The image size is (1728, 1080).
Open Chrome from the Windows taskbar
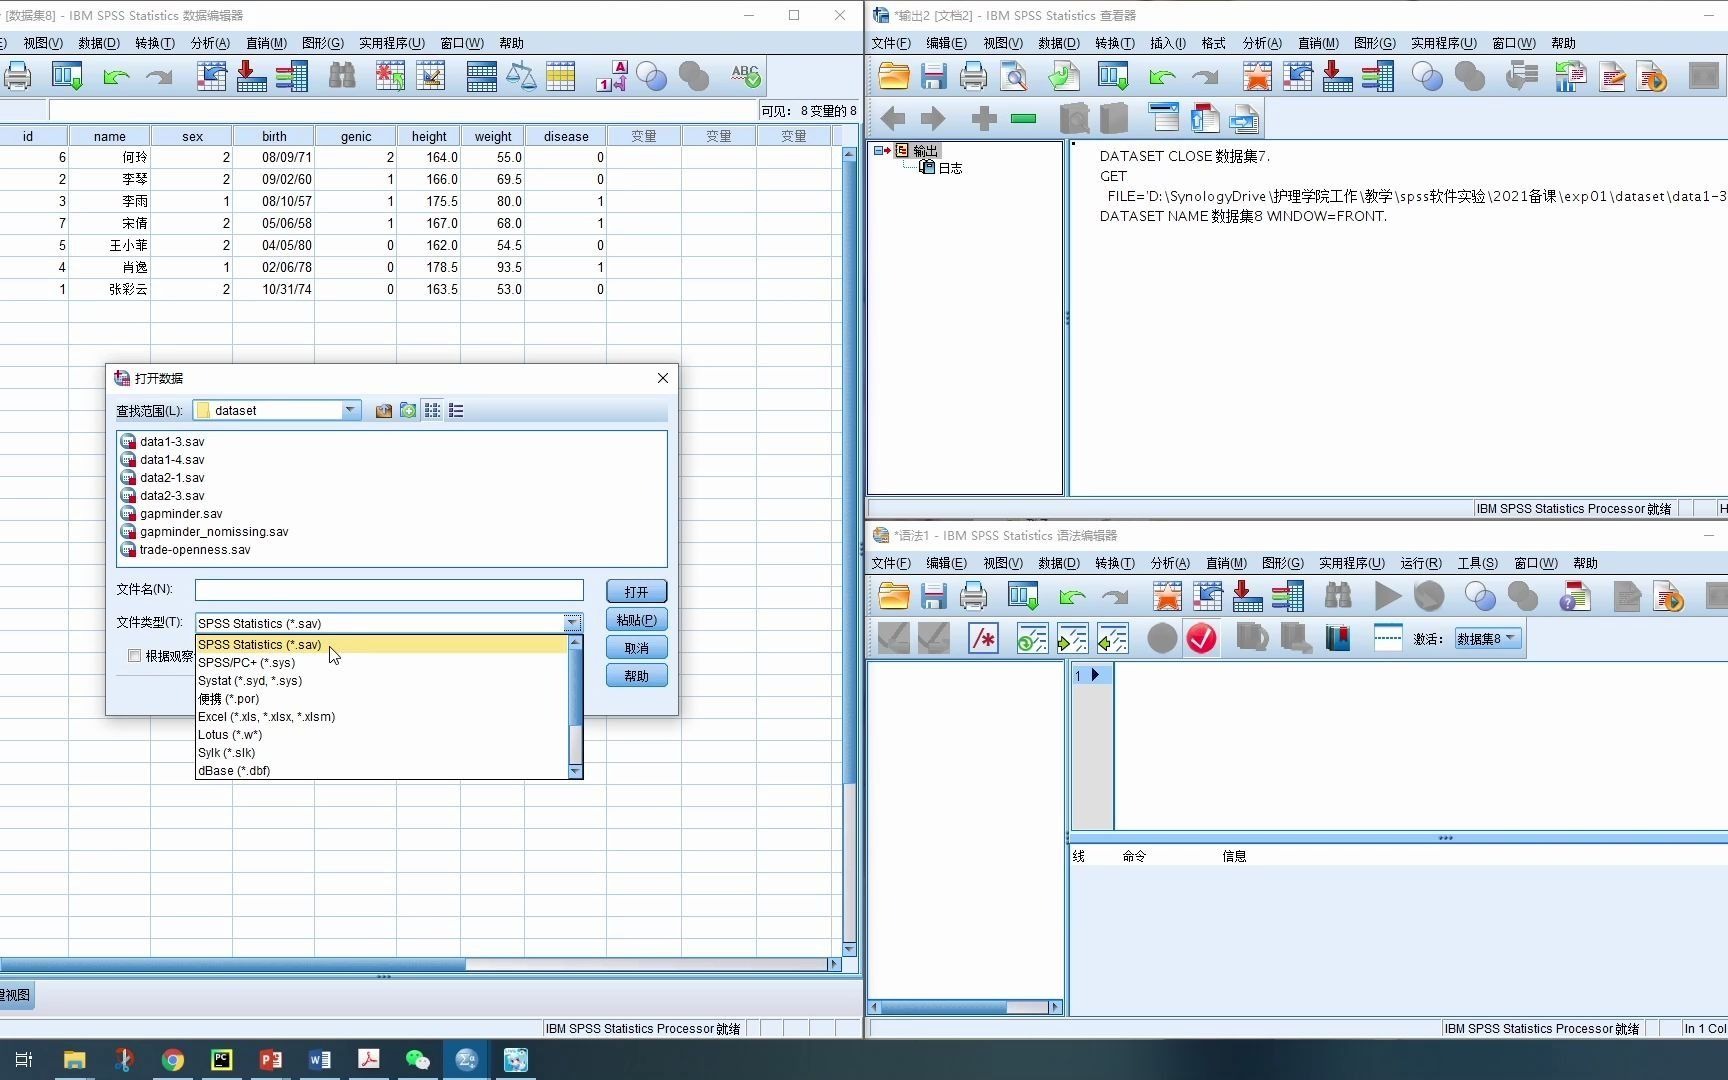(173, 1060)
